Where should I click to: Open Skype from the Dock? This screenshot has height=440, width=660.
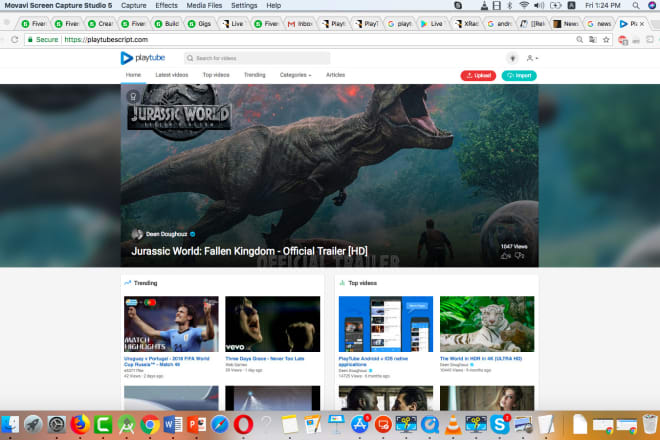coord(500,424)
